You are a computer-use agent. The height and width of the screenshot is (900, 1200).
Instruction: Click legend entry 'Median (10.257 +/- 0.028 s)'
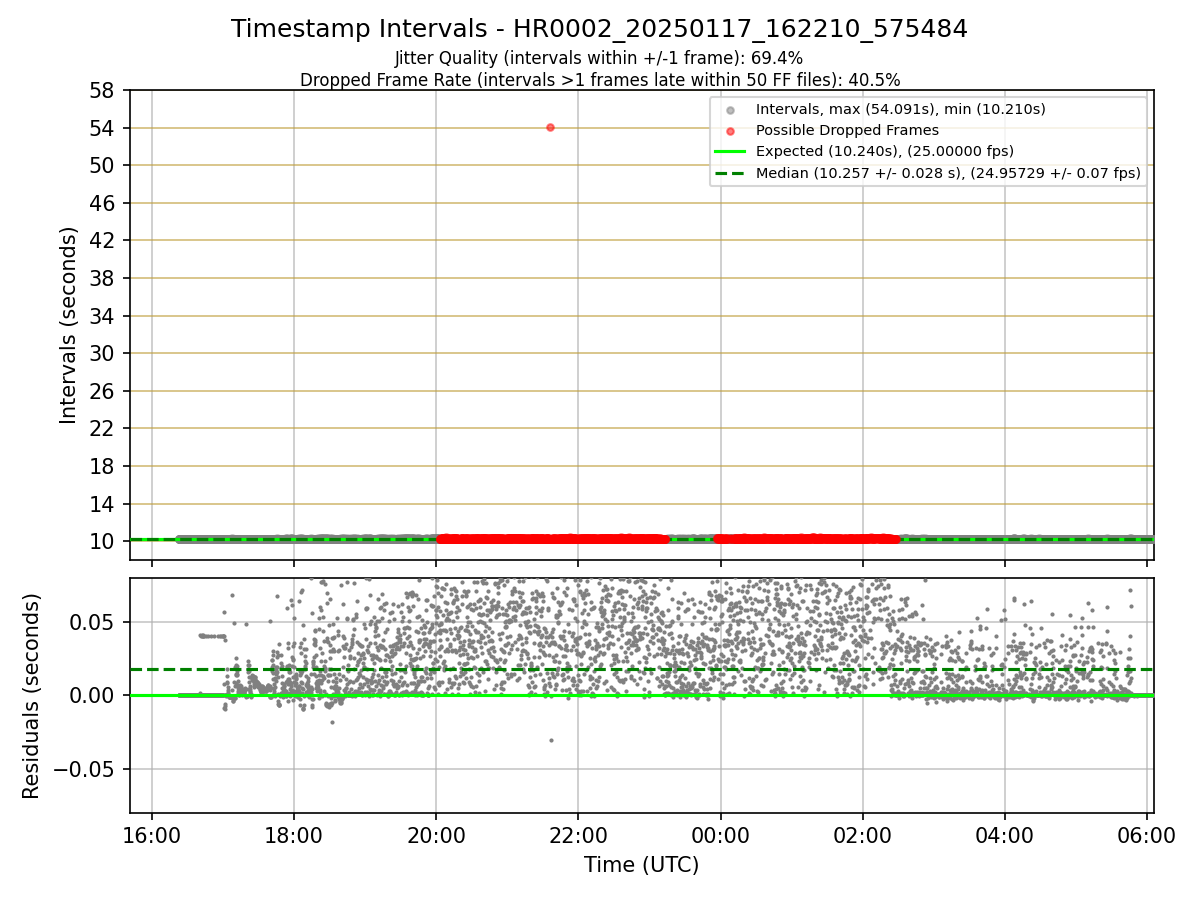[x=948, y=173]
